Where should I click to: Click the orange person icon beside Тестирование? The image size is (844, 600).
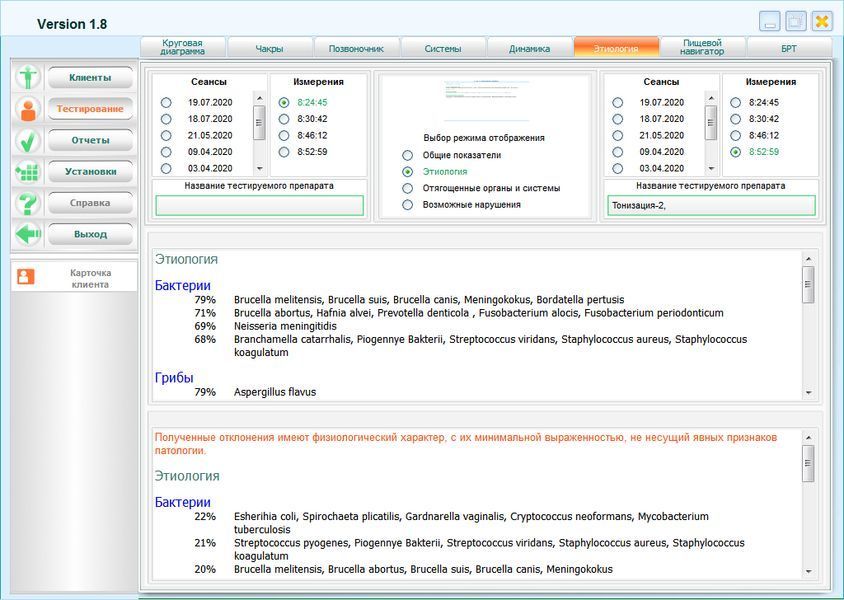pos(28,109)
